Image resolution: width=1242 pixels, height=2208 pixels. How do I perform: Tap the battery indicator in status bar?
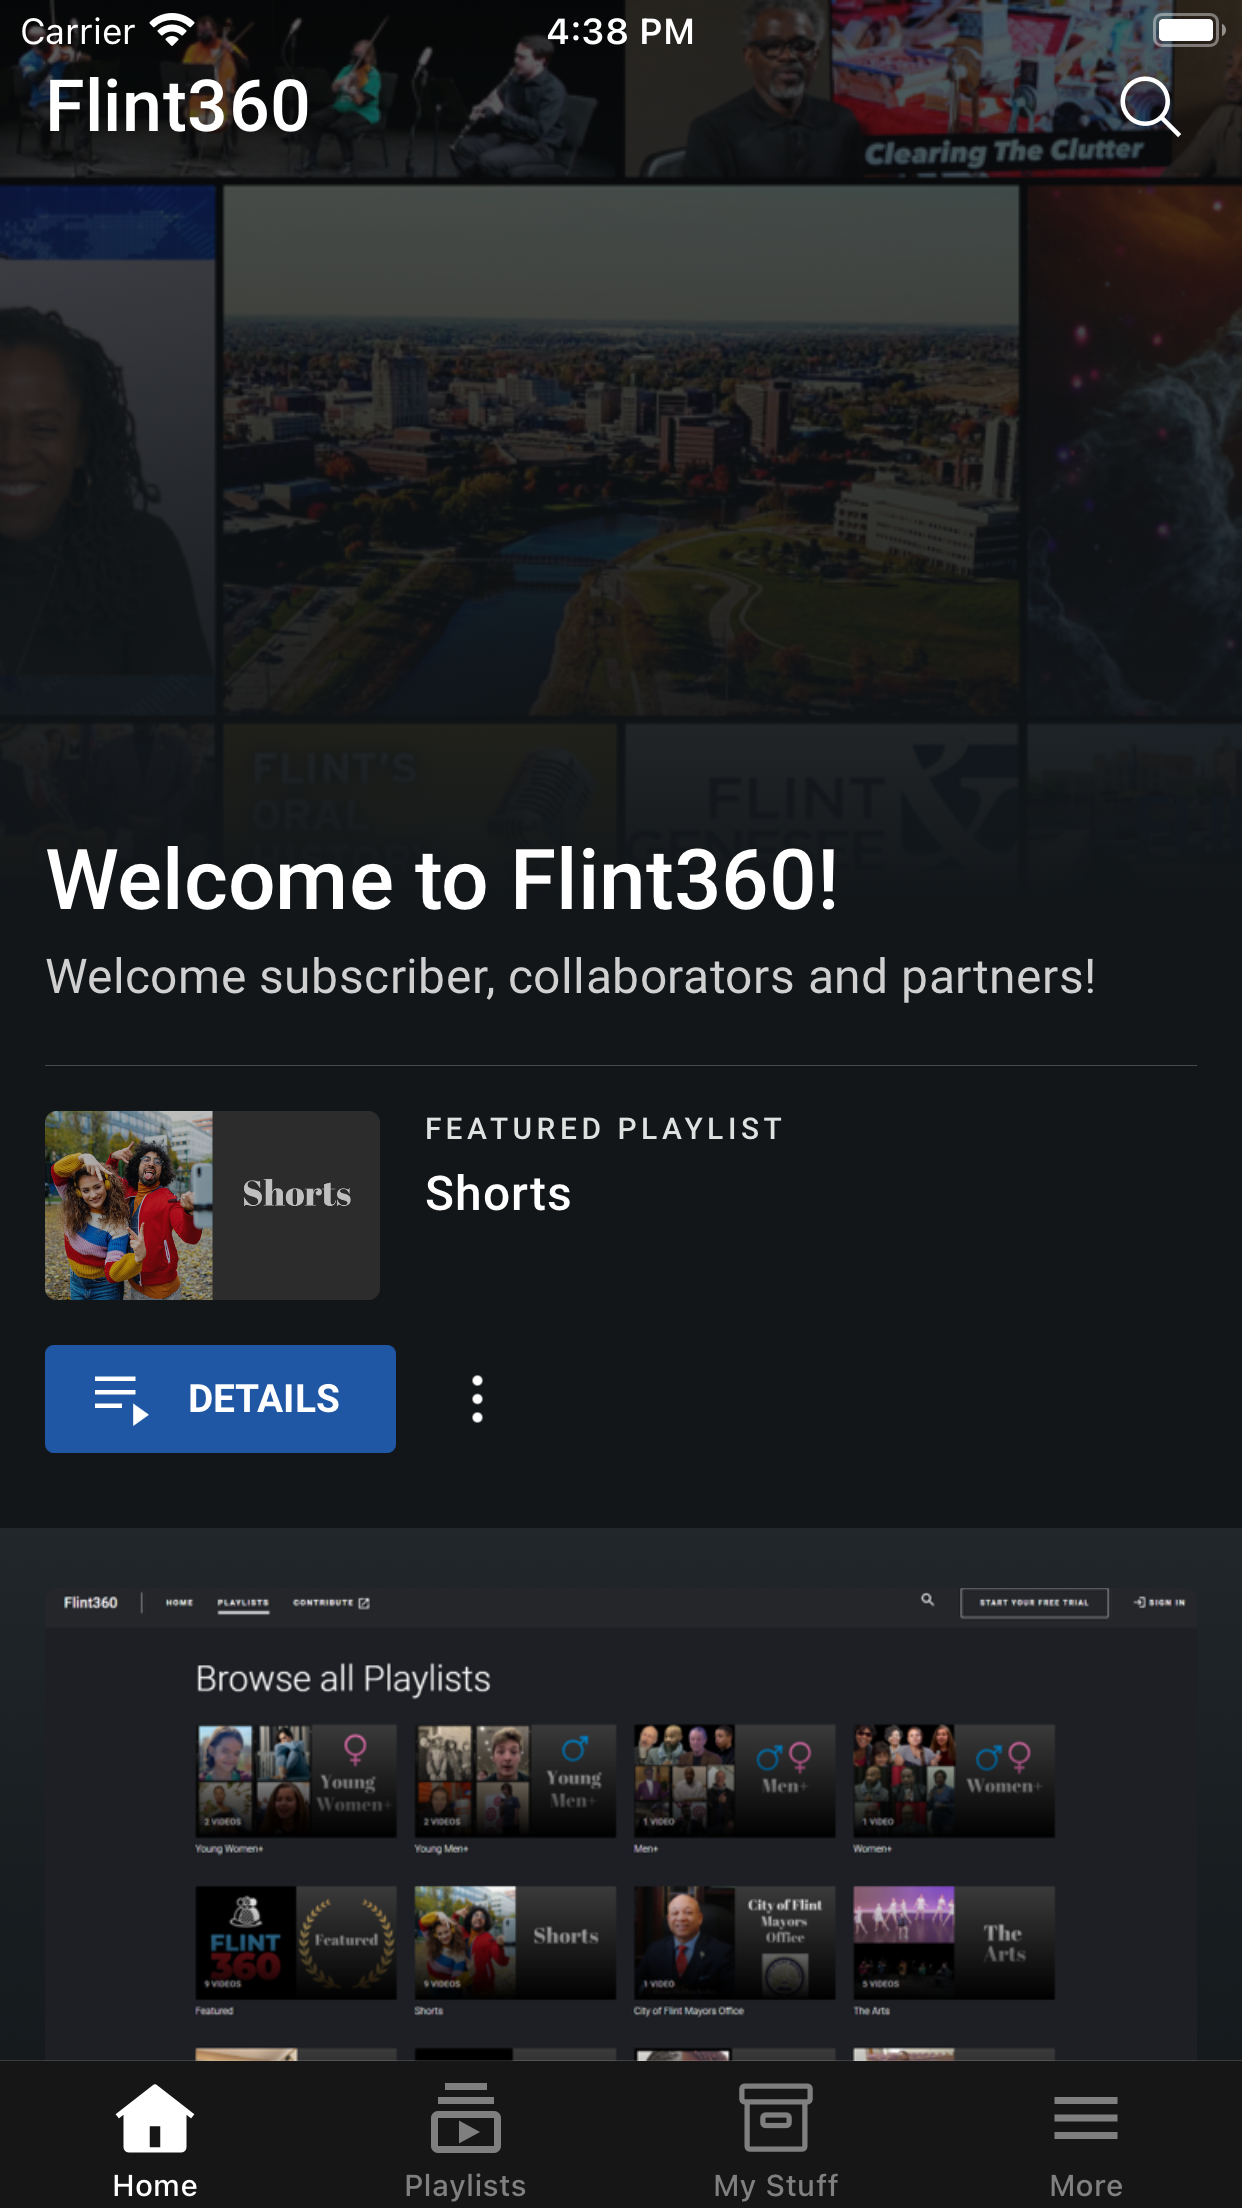(x=1189, y=31)
